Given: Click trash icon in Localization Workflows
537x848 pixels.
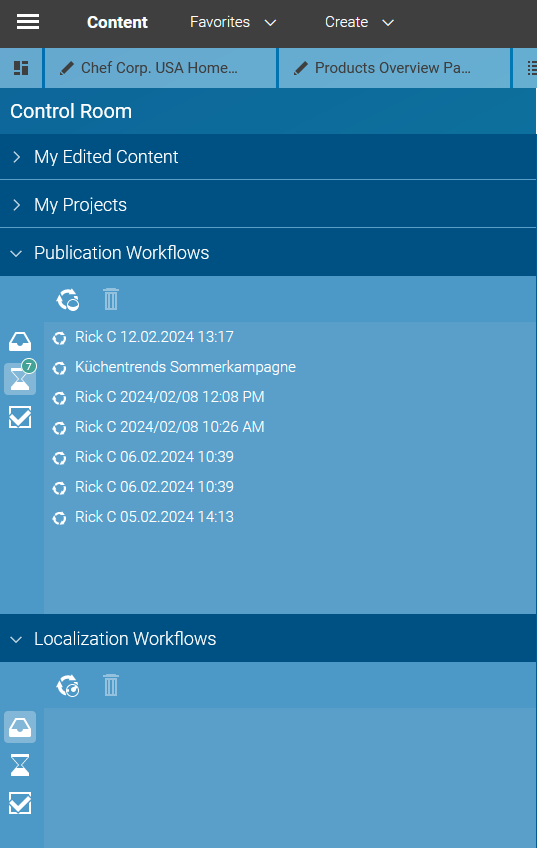Looking at the screenshot, I should pos(111,685).
